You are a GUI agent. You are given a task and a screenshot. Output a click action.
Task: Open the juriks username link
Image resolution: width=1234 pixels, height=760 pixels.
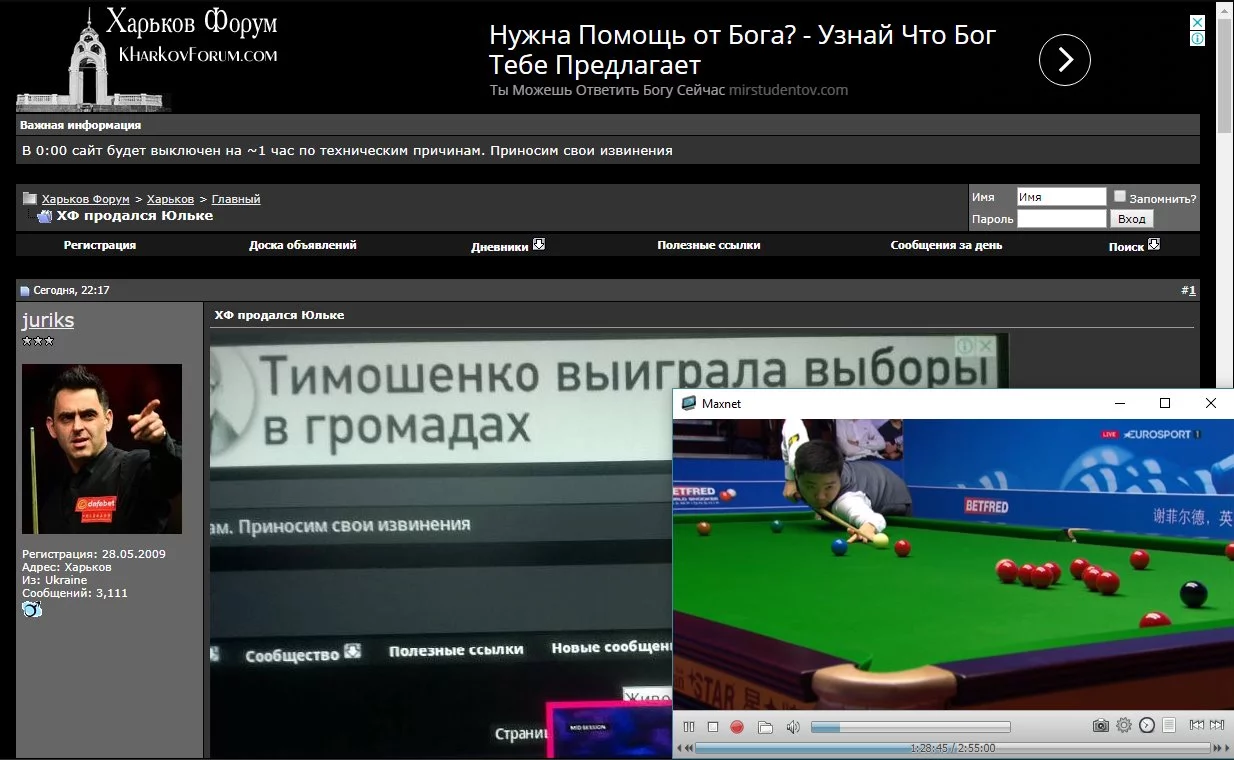tap(48, 320)
